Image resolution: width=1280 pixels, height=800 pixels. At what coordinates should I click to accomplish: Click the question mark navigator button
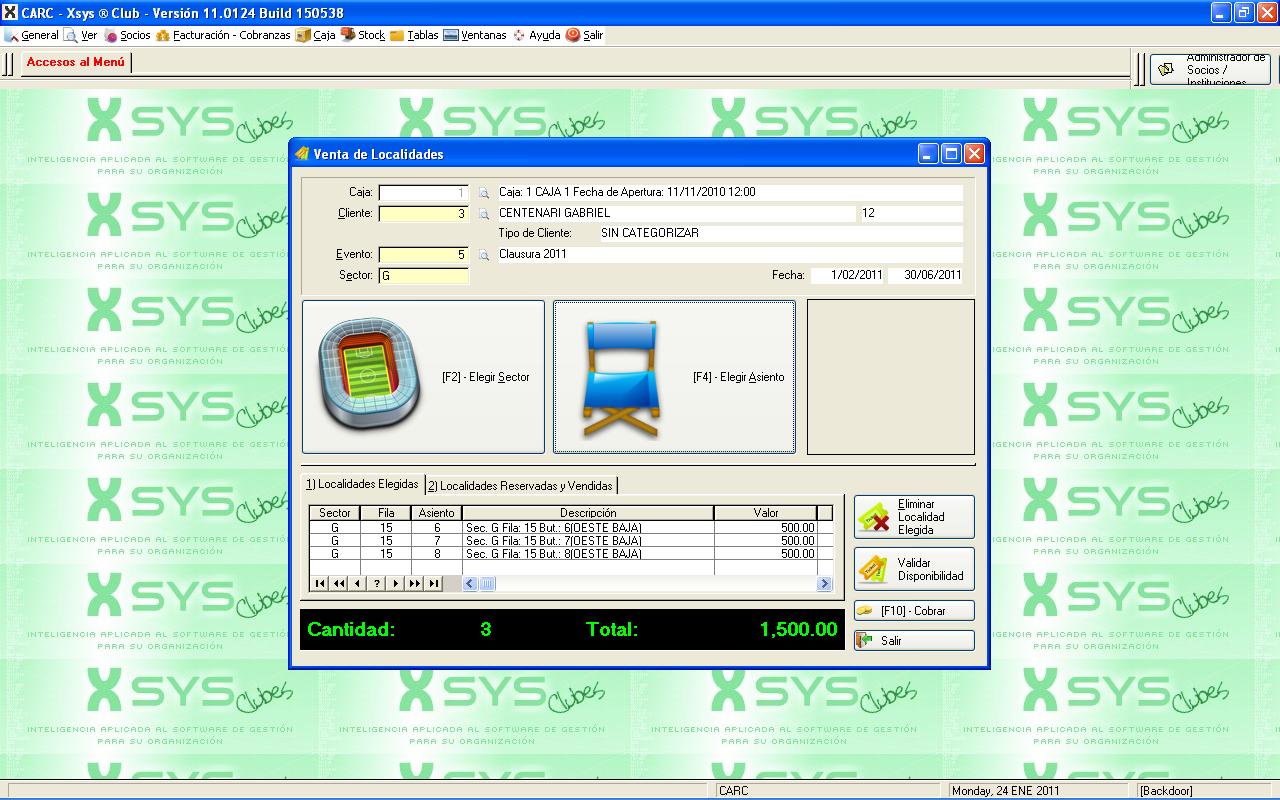tap(377, 584)
